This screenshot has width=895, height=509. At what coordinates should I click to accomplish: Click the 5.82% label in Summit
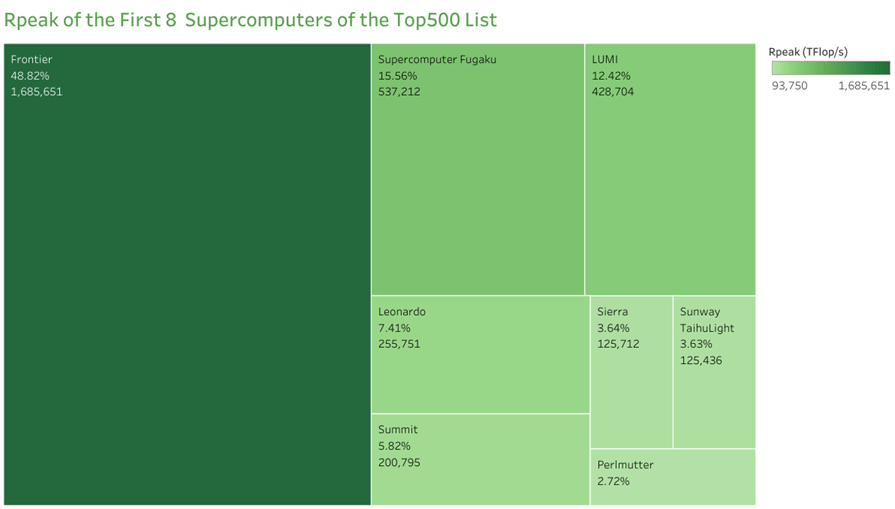pos(394,446)
